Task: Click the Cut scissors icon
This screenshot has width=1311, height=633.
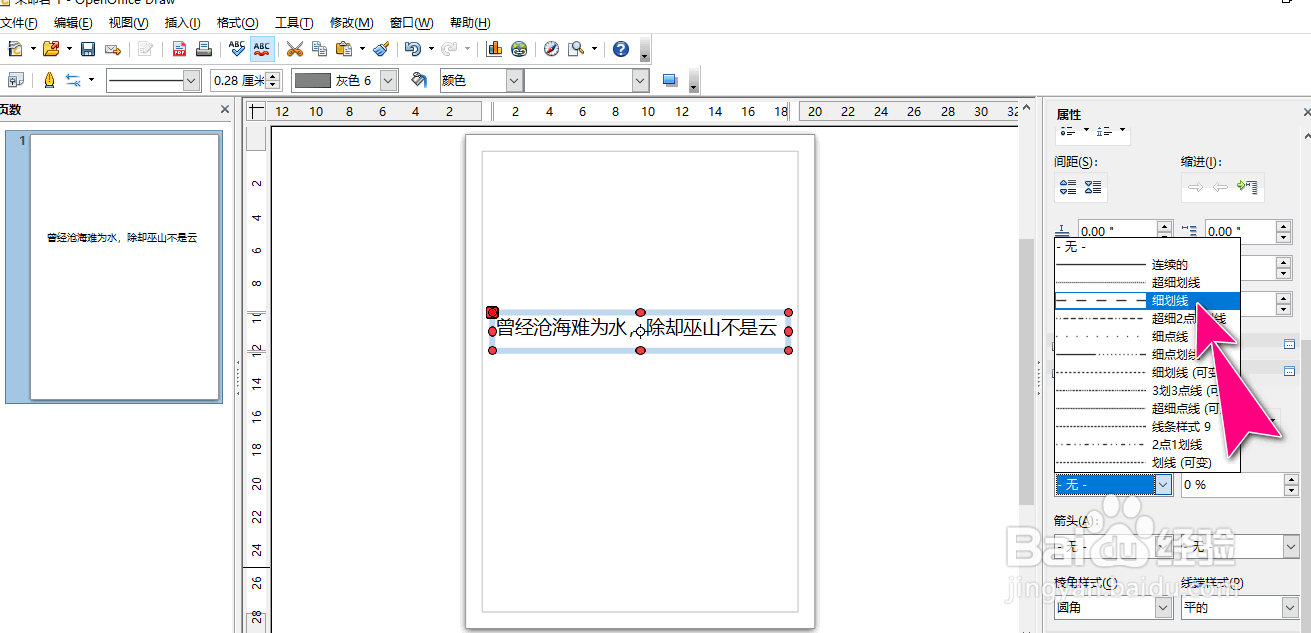Action: pos(293,48)
